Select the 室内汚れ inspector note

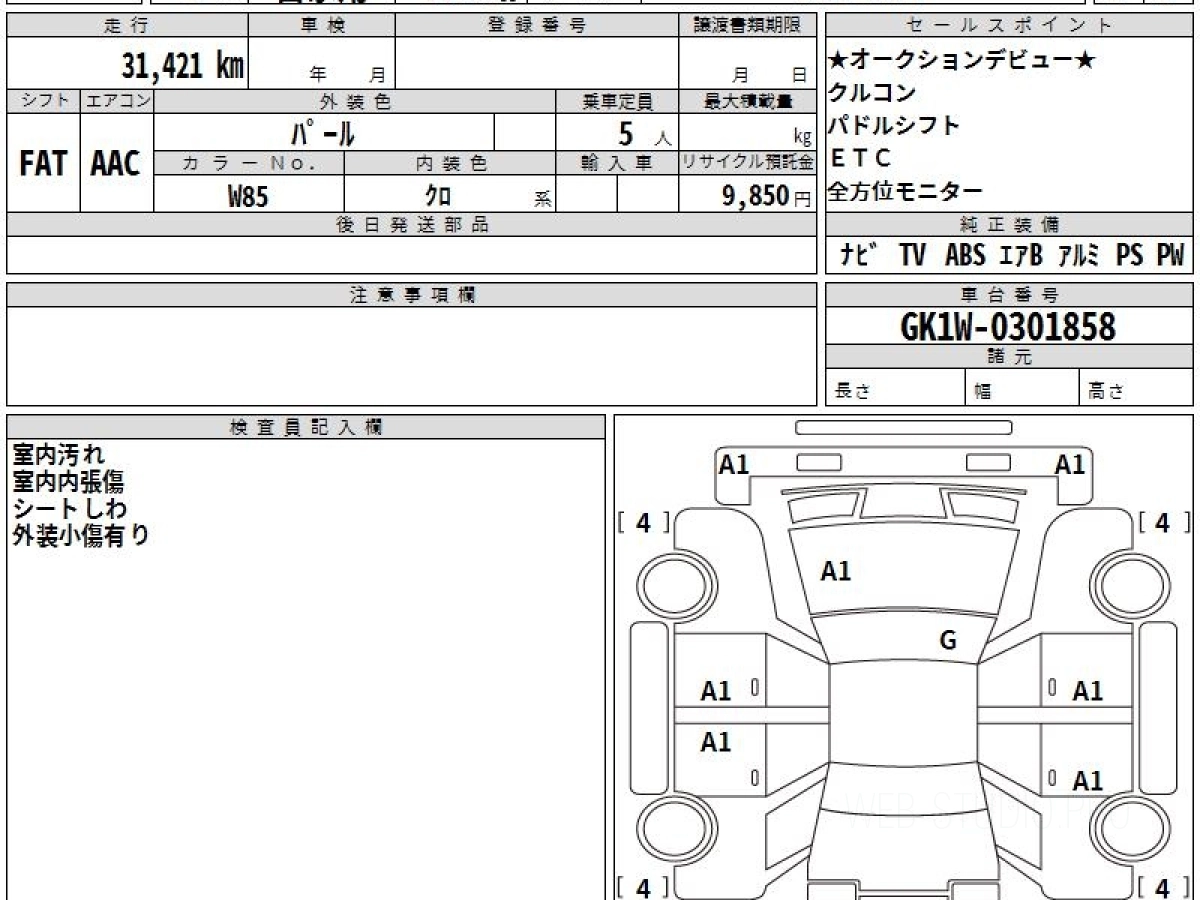coord(58,455)
